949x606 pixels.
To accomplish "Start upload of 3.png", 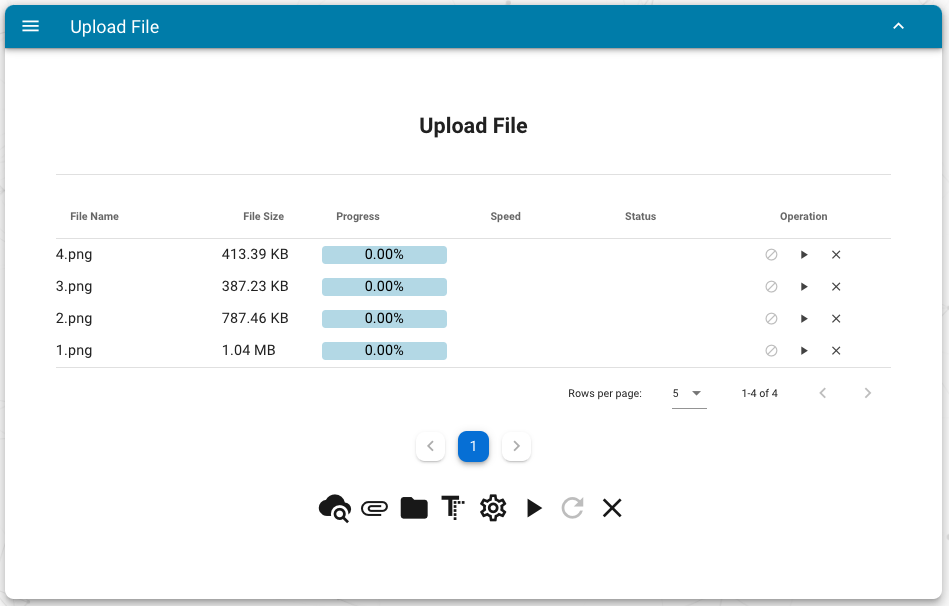I will (804, 287).
